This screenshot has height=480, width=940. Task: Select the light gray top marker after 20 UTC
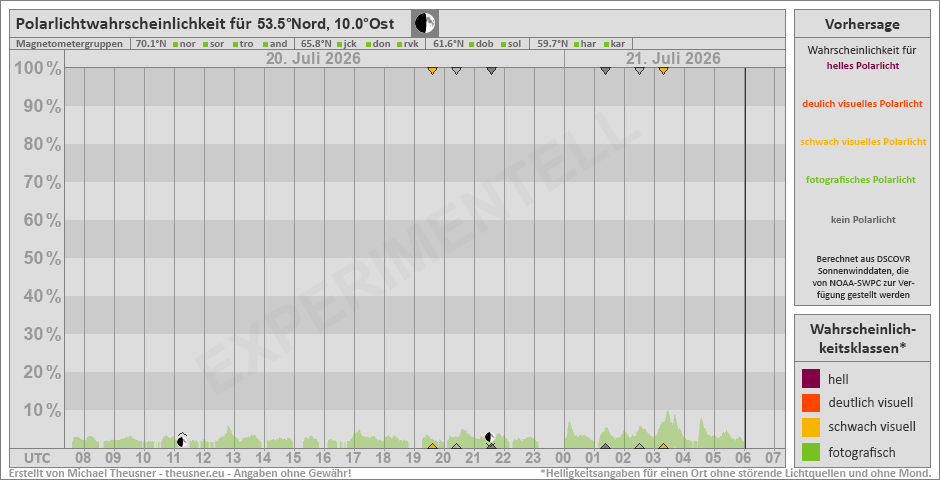[x=456, y=70]
